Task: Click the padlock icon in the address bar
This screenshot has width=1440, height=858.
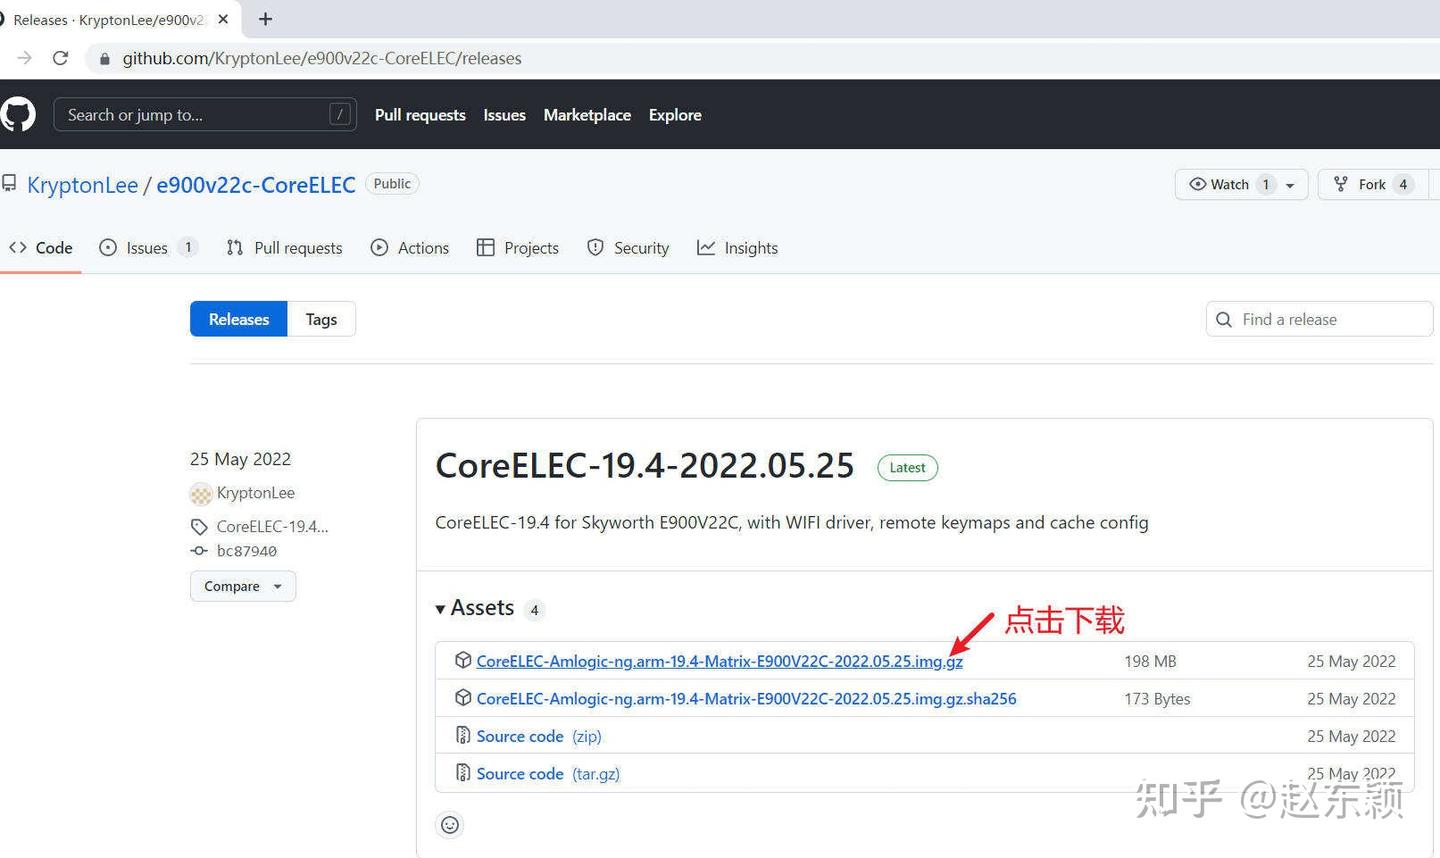Action: (x=104, y=58)
